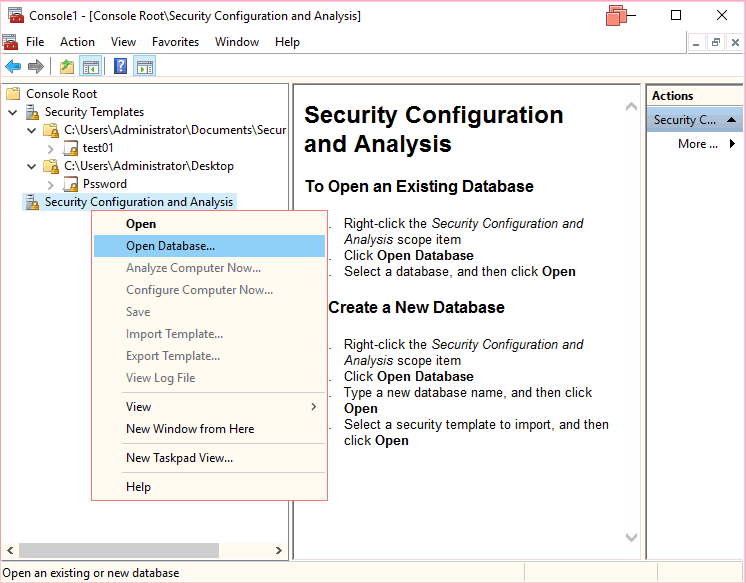Screen dimensions: 746x583
Task: Click the Console Root folder icon
Action: [13, 94]
